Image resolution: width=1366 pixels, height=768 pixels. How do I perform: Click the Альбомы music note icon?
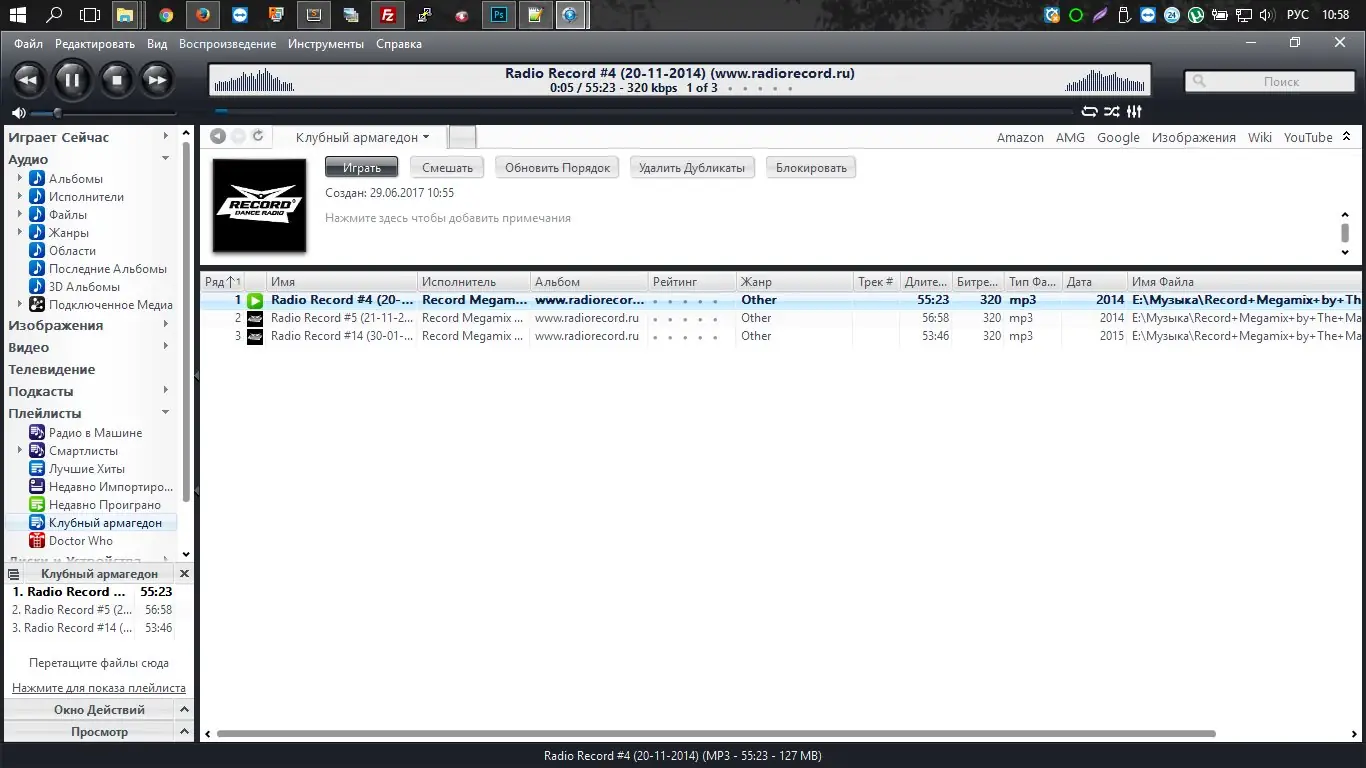point(37,179)
